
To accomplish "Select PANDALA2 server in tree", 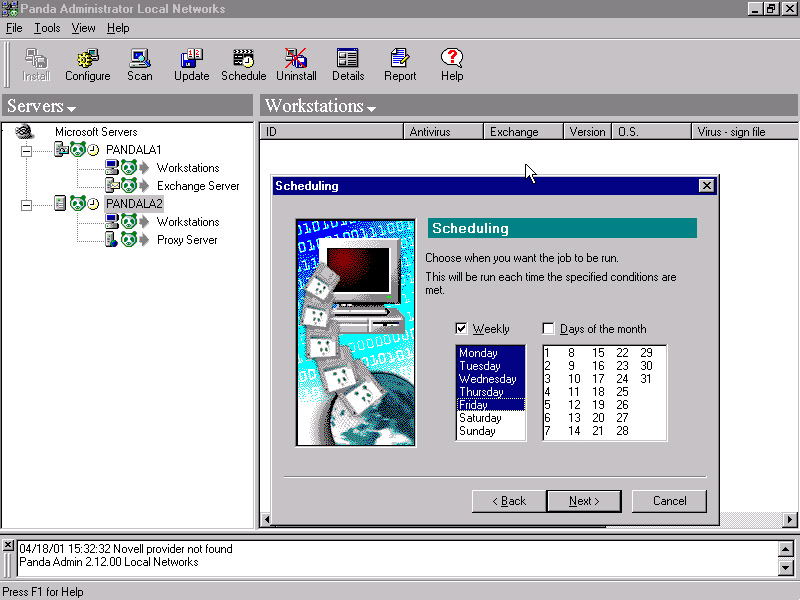I will [x=134, y=204].
